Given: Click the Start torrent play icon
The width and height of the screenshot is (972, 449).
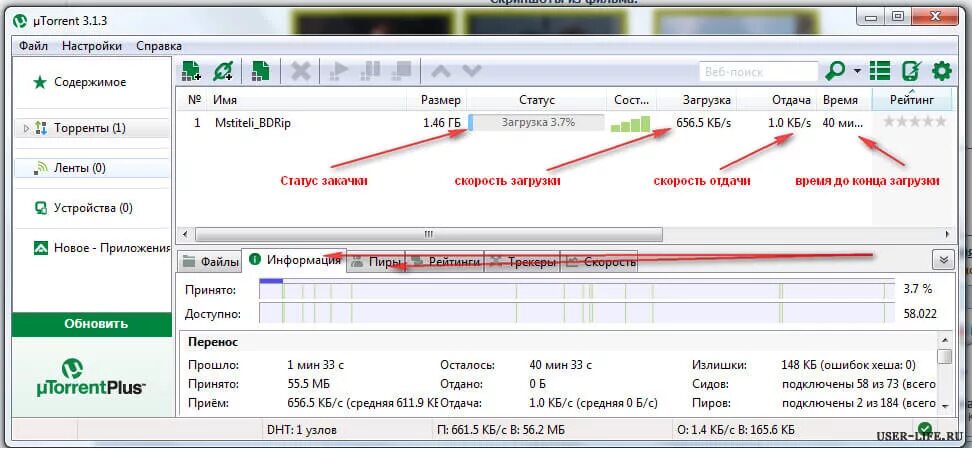Looking at the screenshot, I should [x=338, y=71].
